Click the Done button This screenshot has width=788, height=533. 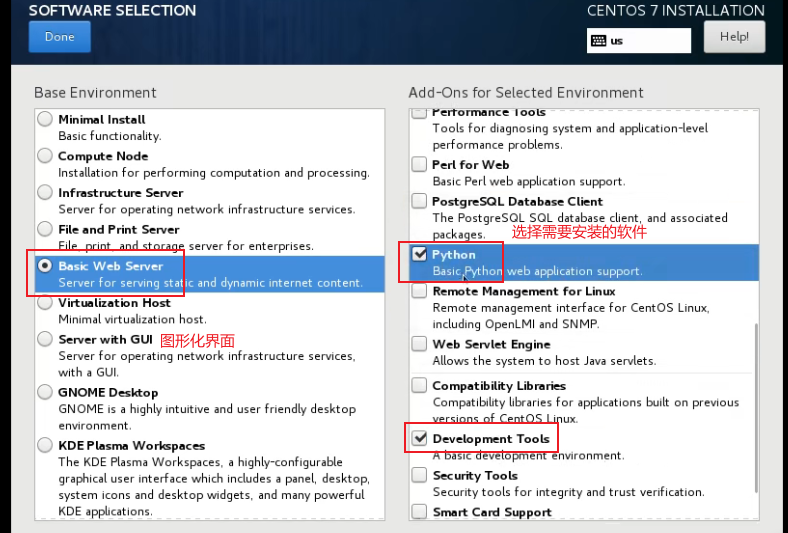pos(59,37)
